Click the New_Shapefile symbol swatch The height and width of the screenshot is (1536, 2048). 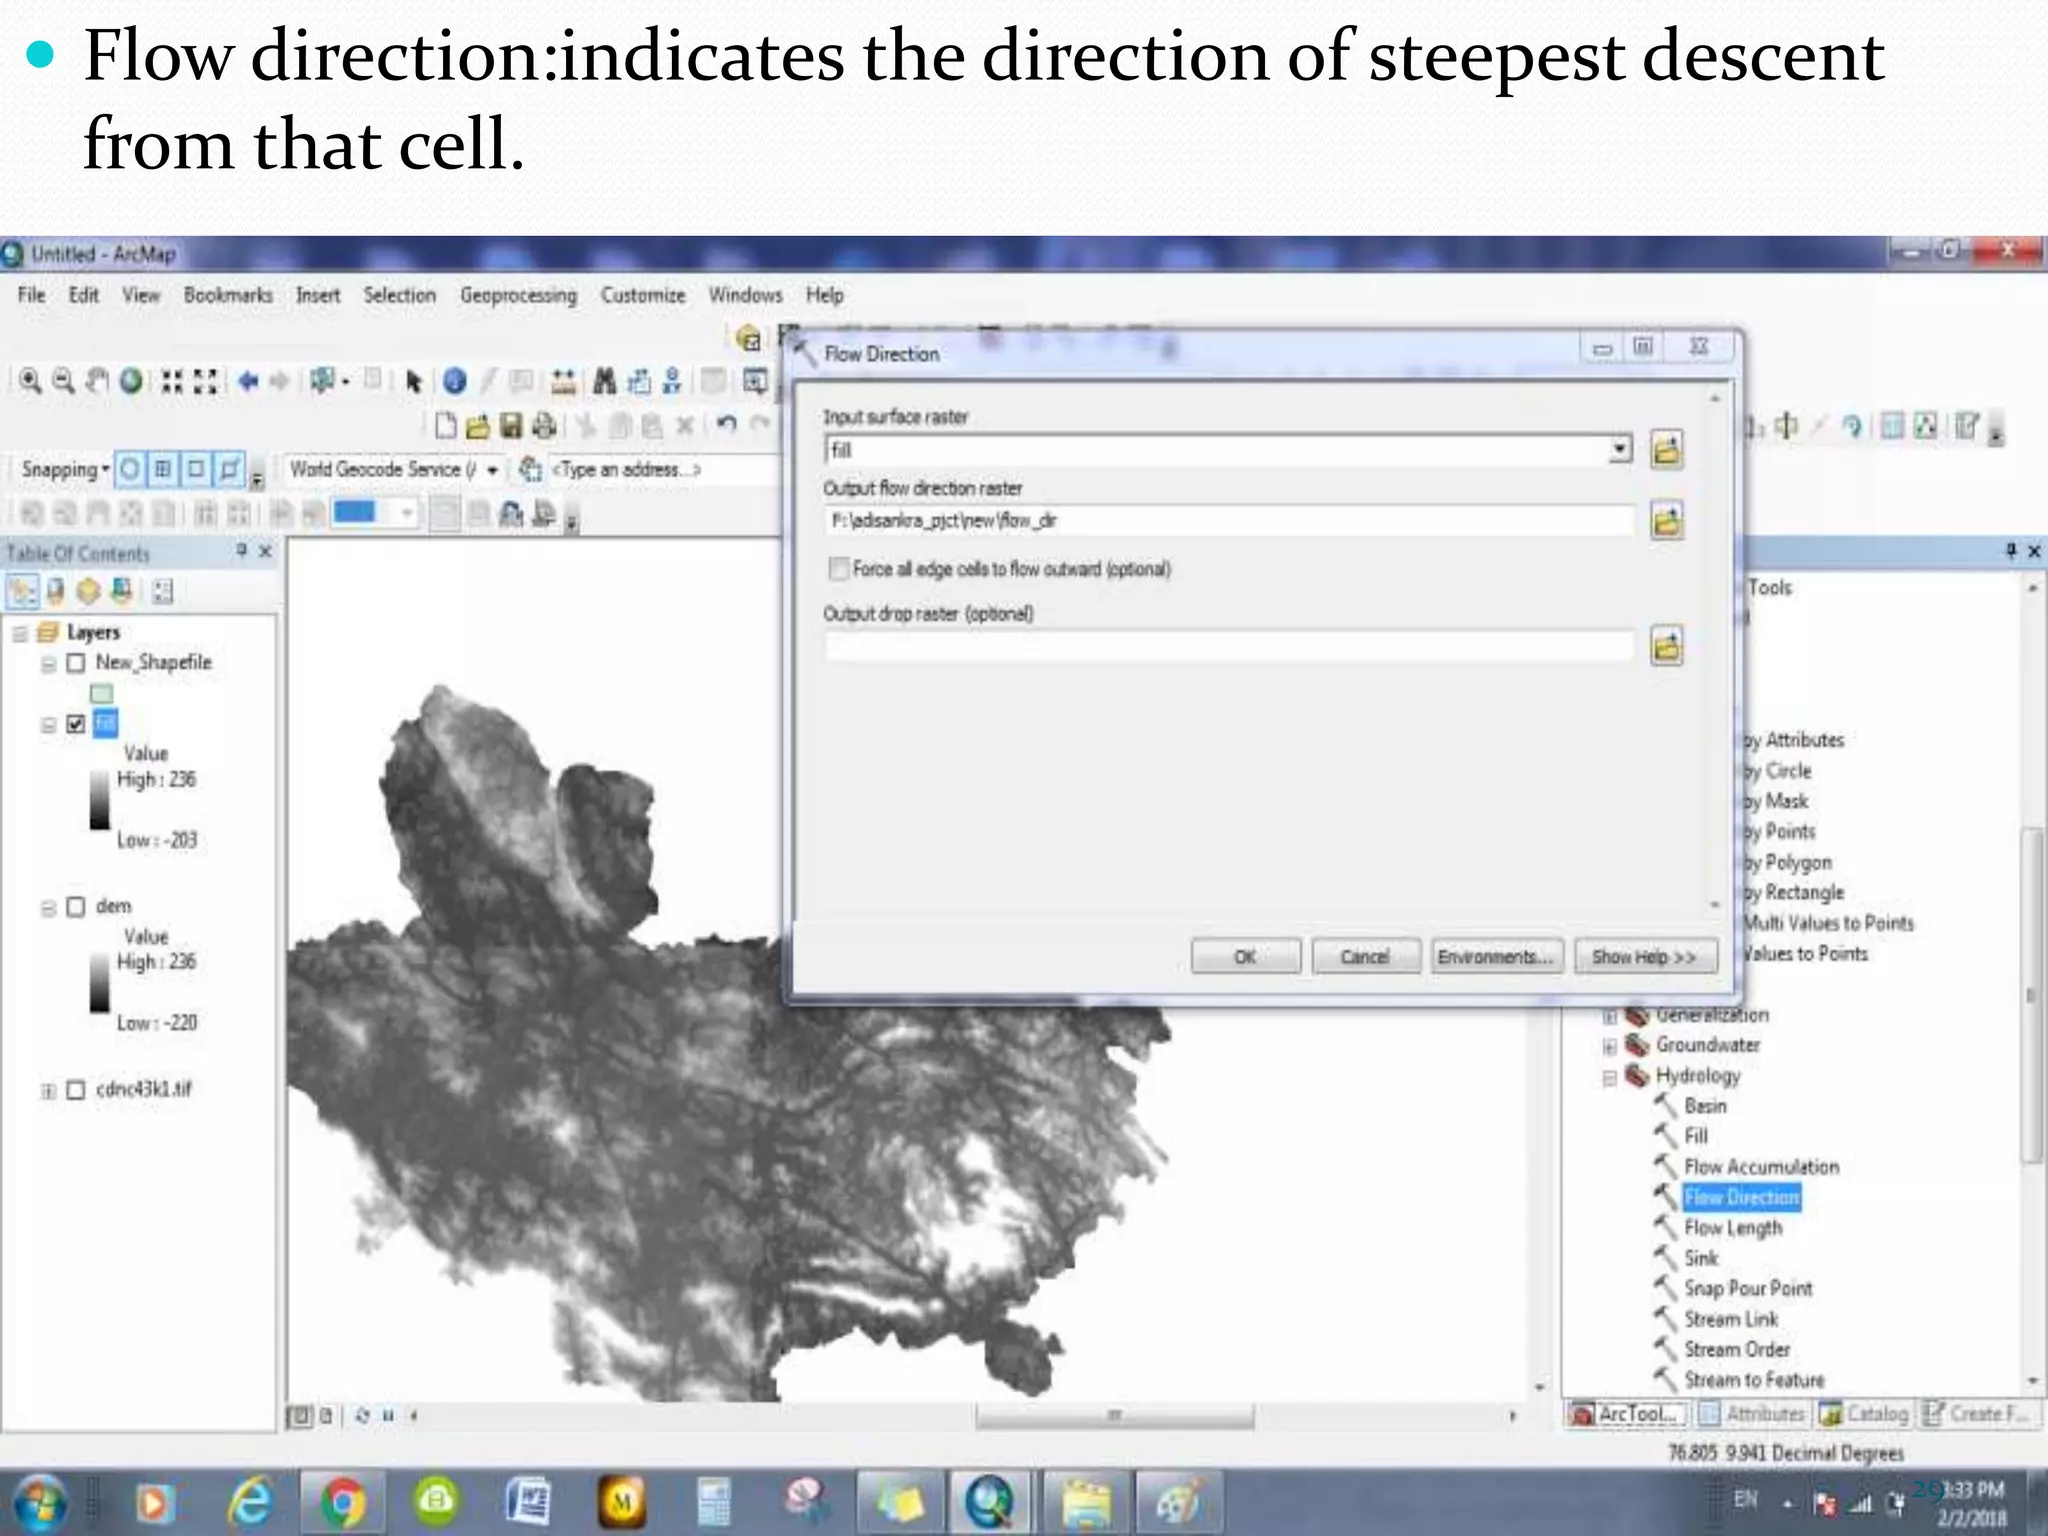pyautogui.click(x=102, y=693)
